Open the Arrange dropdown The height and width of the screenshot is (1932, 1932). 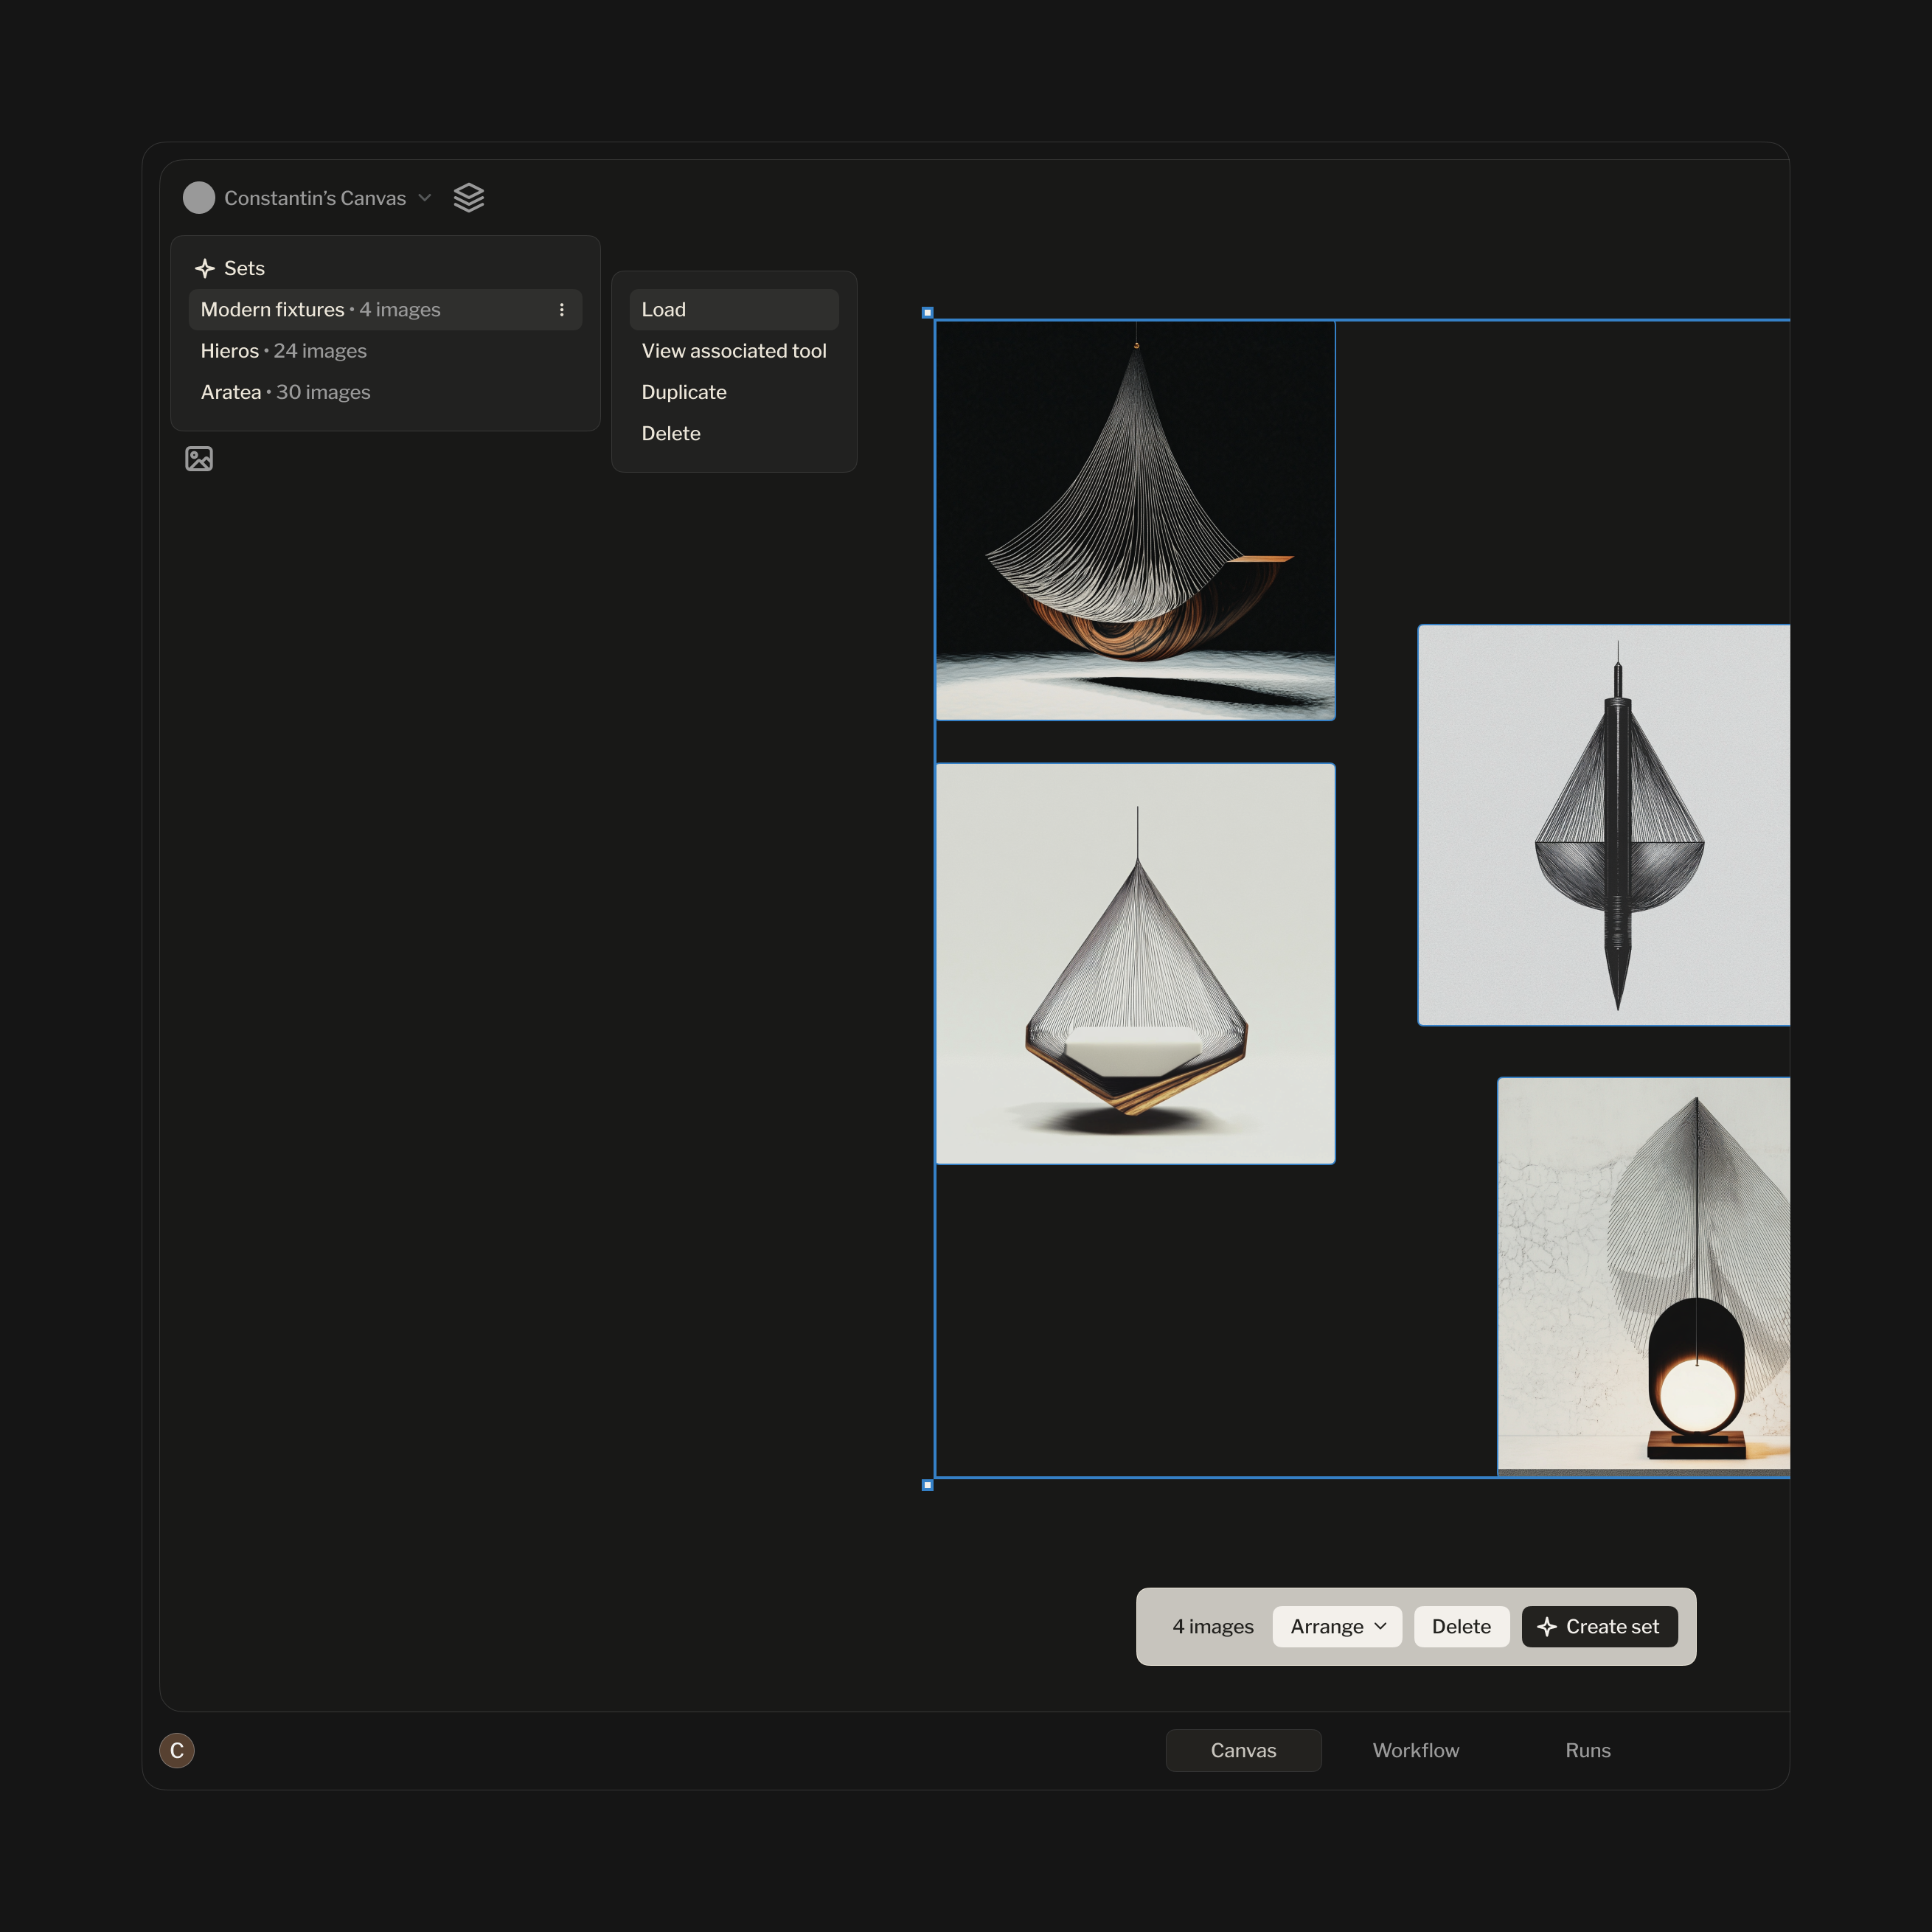(x=1337, y=1626)
